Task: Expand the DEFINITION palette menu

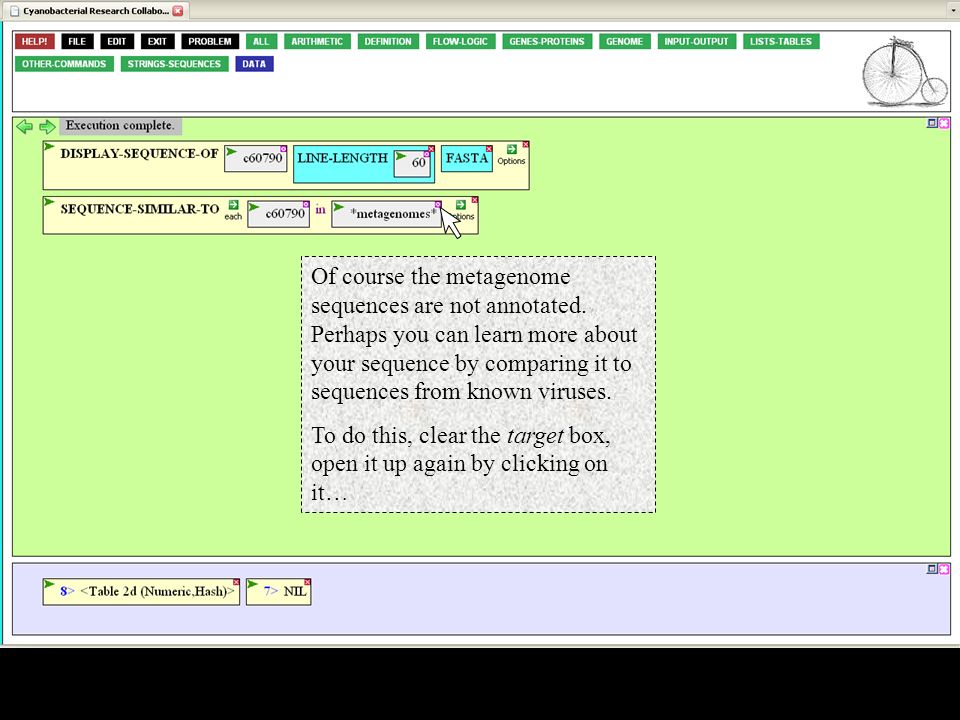Action: tap(388, 42)
